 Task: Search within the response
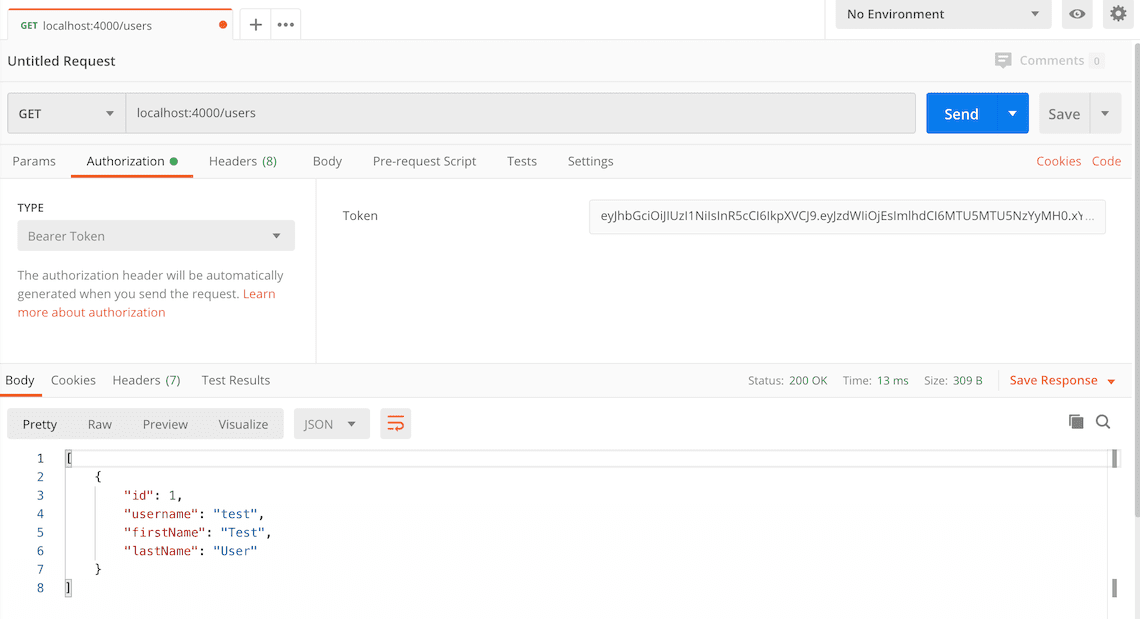(1103, 422)
